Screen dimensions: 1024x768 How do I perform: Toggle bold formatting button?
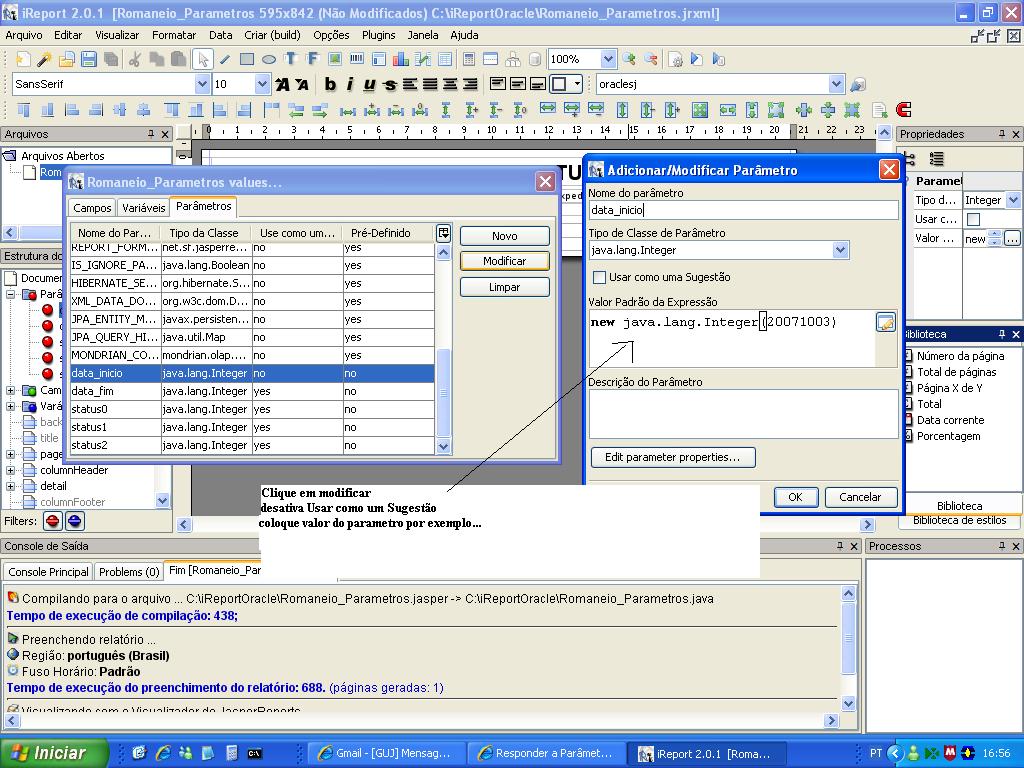330,84
